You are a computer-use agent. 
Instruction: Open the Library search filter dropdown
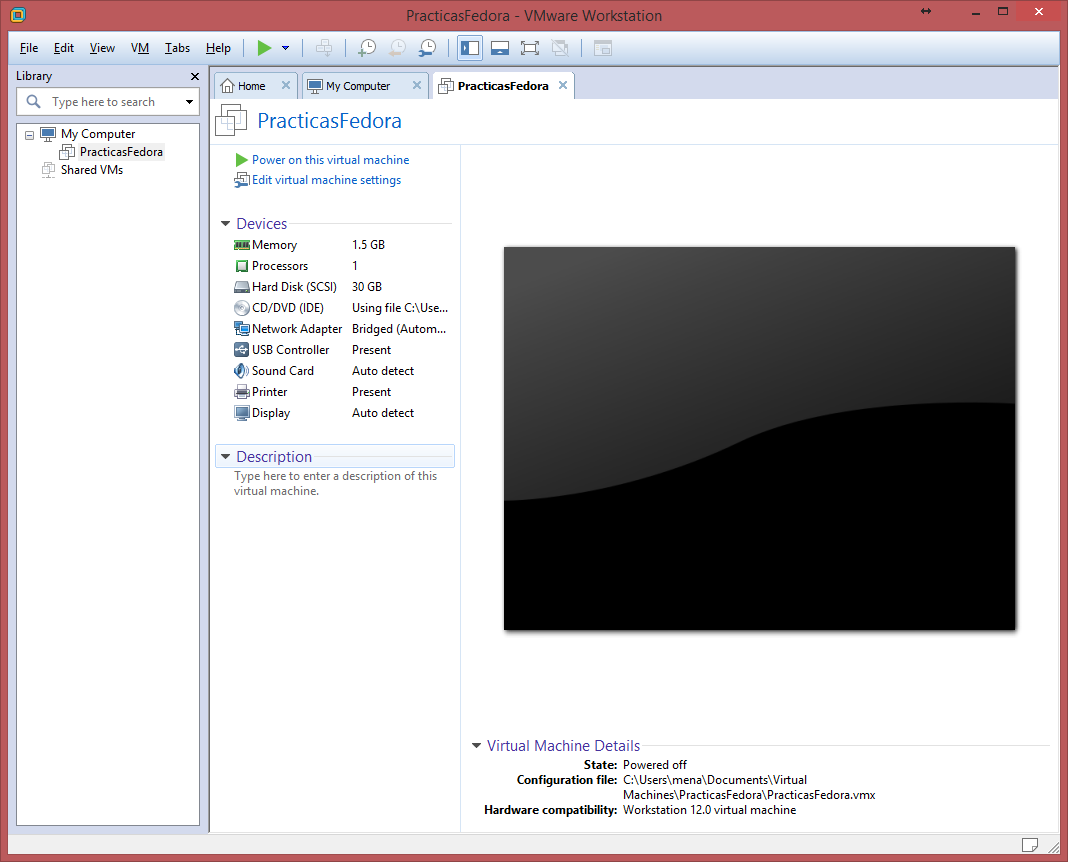[x=189, y=101]
